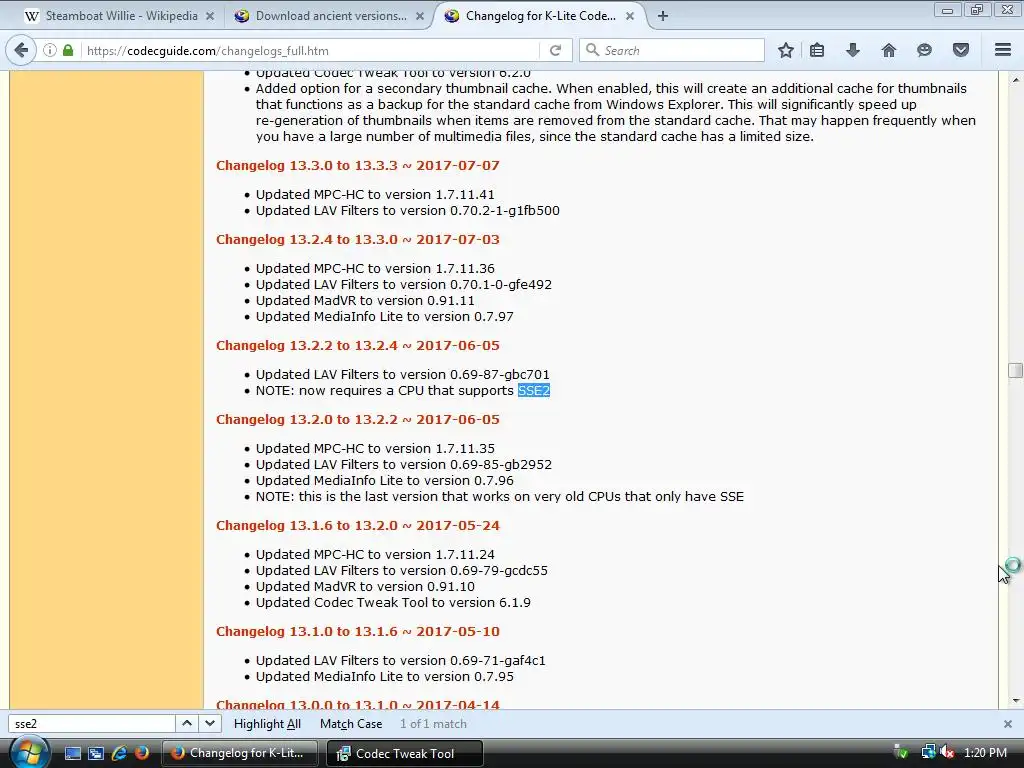Click 'Updated MediaInfo Lite to version 0.7.97'
1024x768 pixels.
[385, 316]
